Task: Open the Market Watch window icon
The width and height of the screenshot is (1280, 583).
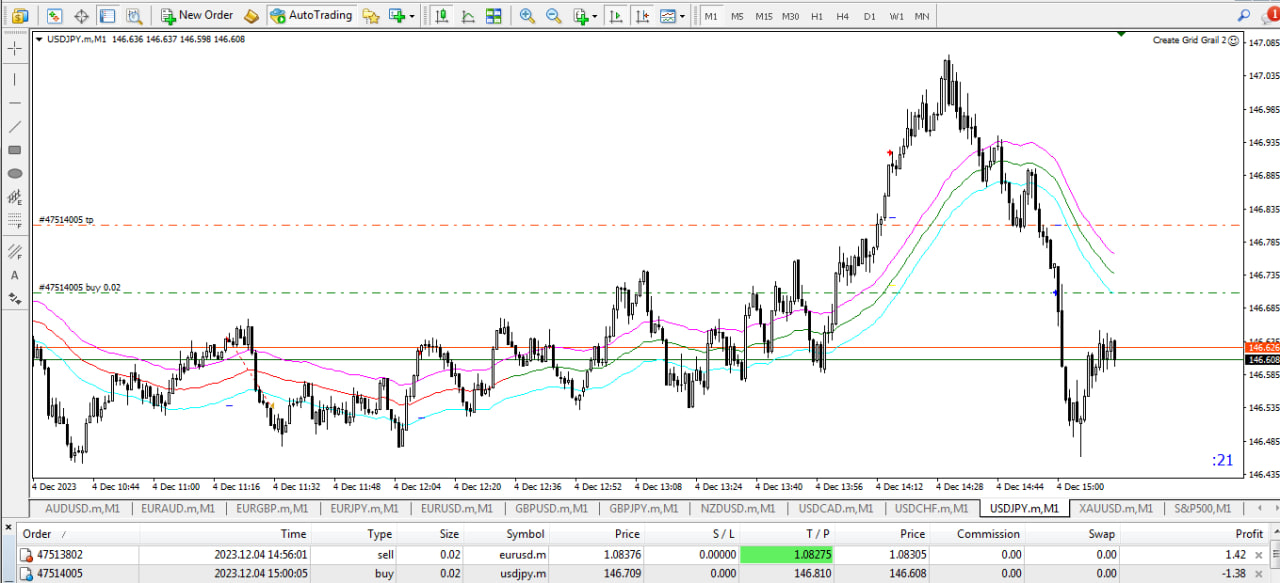Action: (x=55, y=15)
